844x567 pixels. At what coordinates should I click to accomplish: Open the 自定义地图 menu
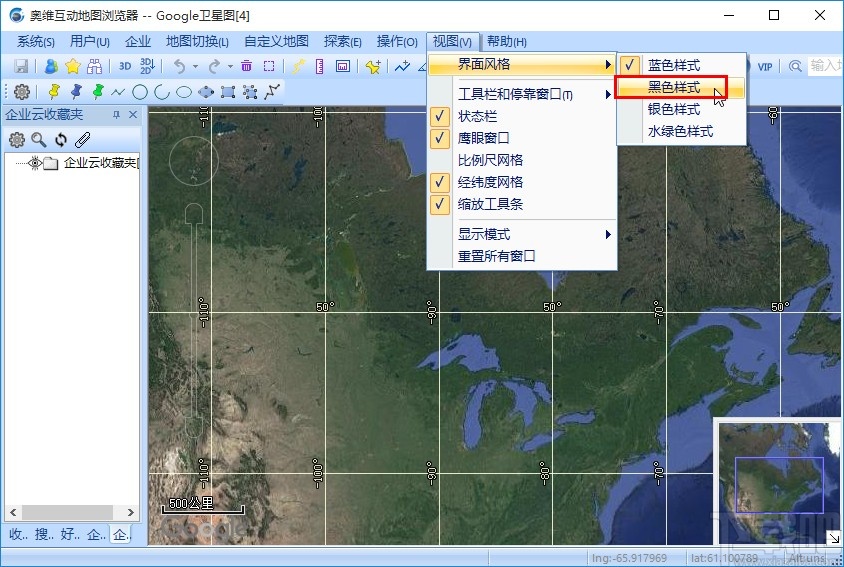276,41
